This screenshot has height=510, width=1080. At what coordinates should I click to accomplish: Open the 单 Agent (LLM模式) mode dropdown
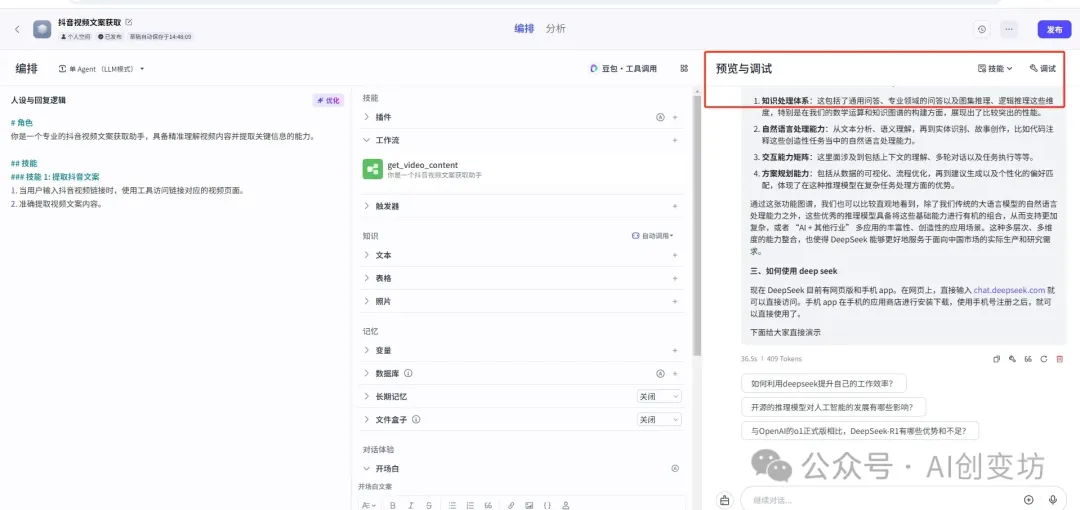tap(102, 69)
